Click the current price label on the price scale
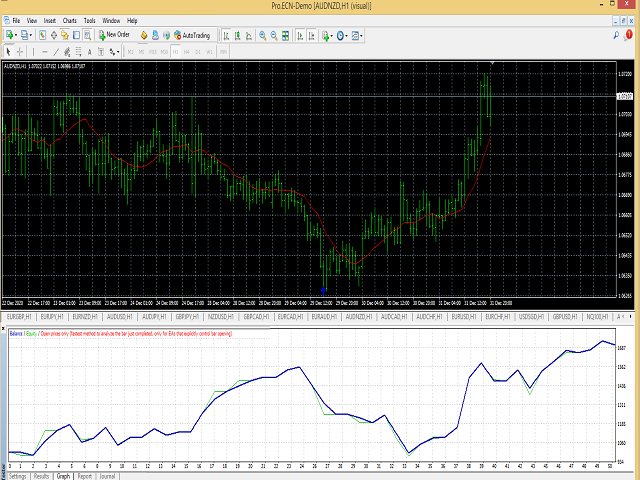The width and height of the screenshot is (640, 480). [x=624, y=96]
